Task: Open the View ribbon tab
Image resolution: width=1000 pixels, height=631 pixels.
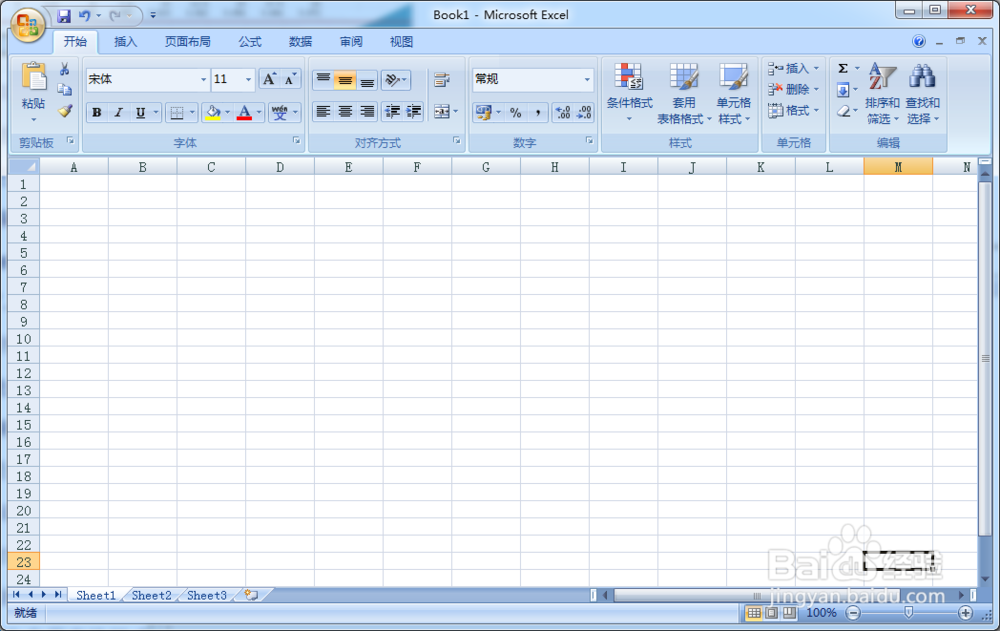Action: click(401, 41)
